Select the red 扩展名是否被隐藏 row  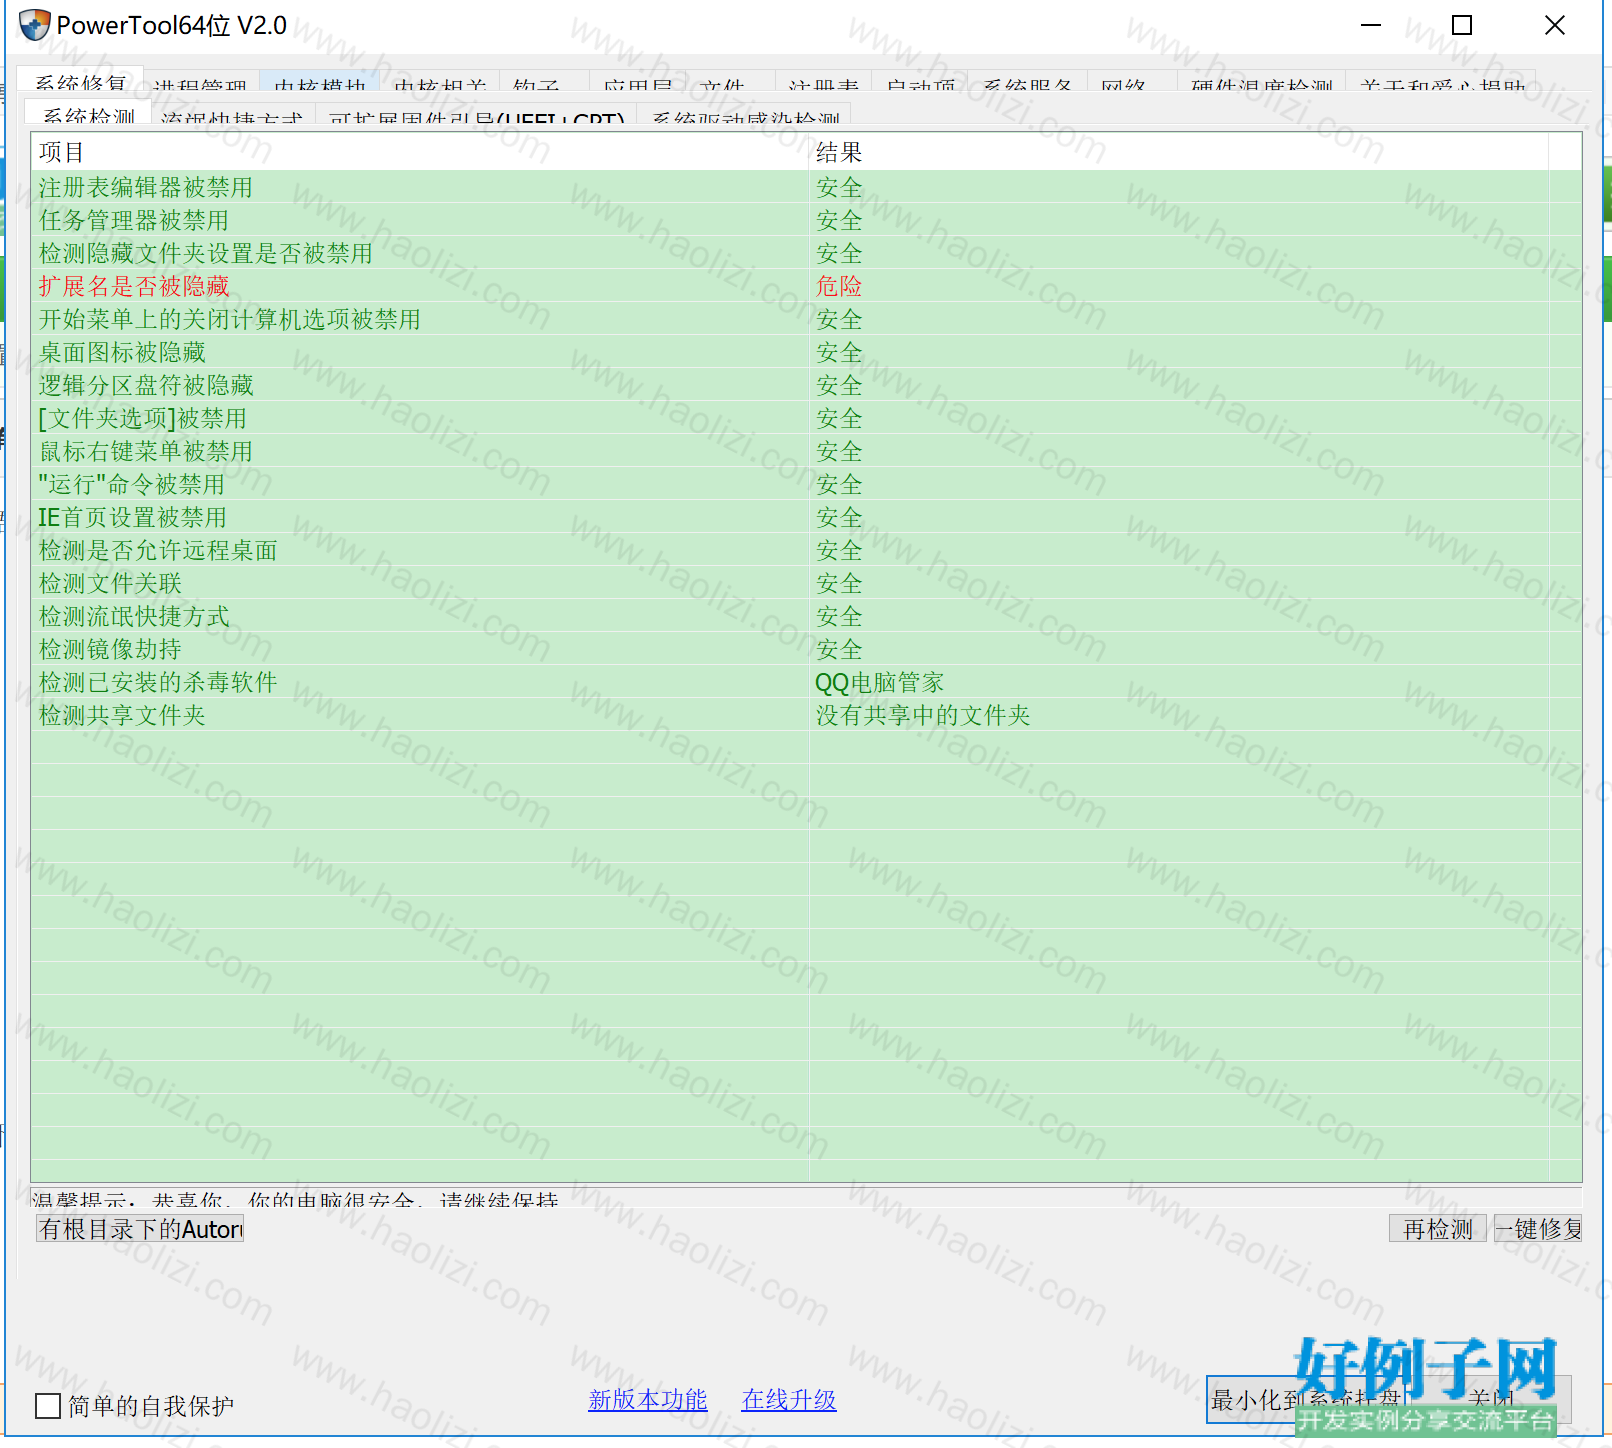click(806, 286)
